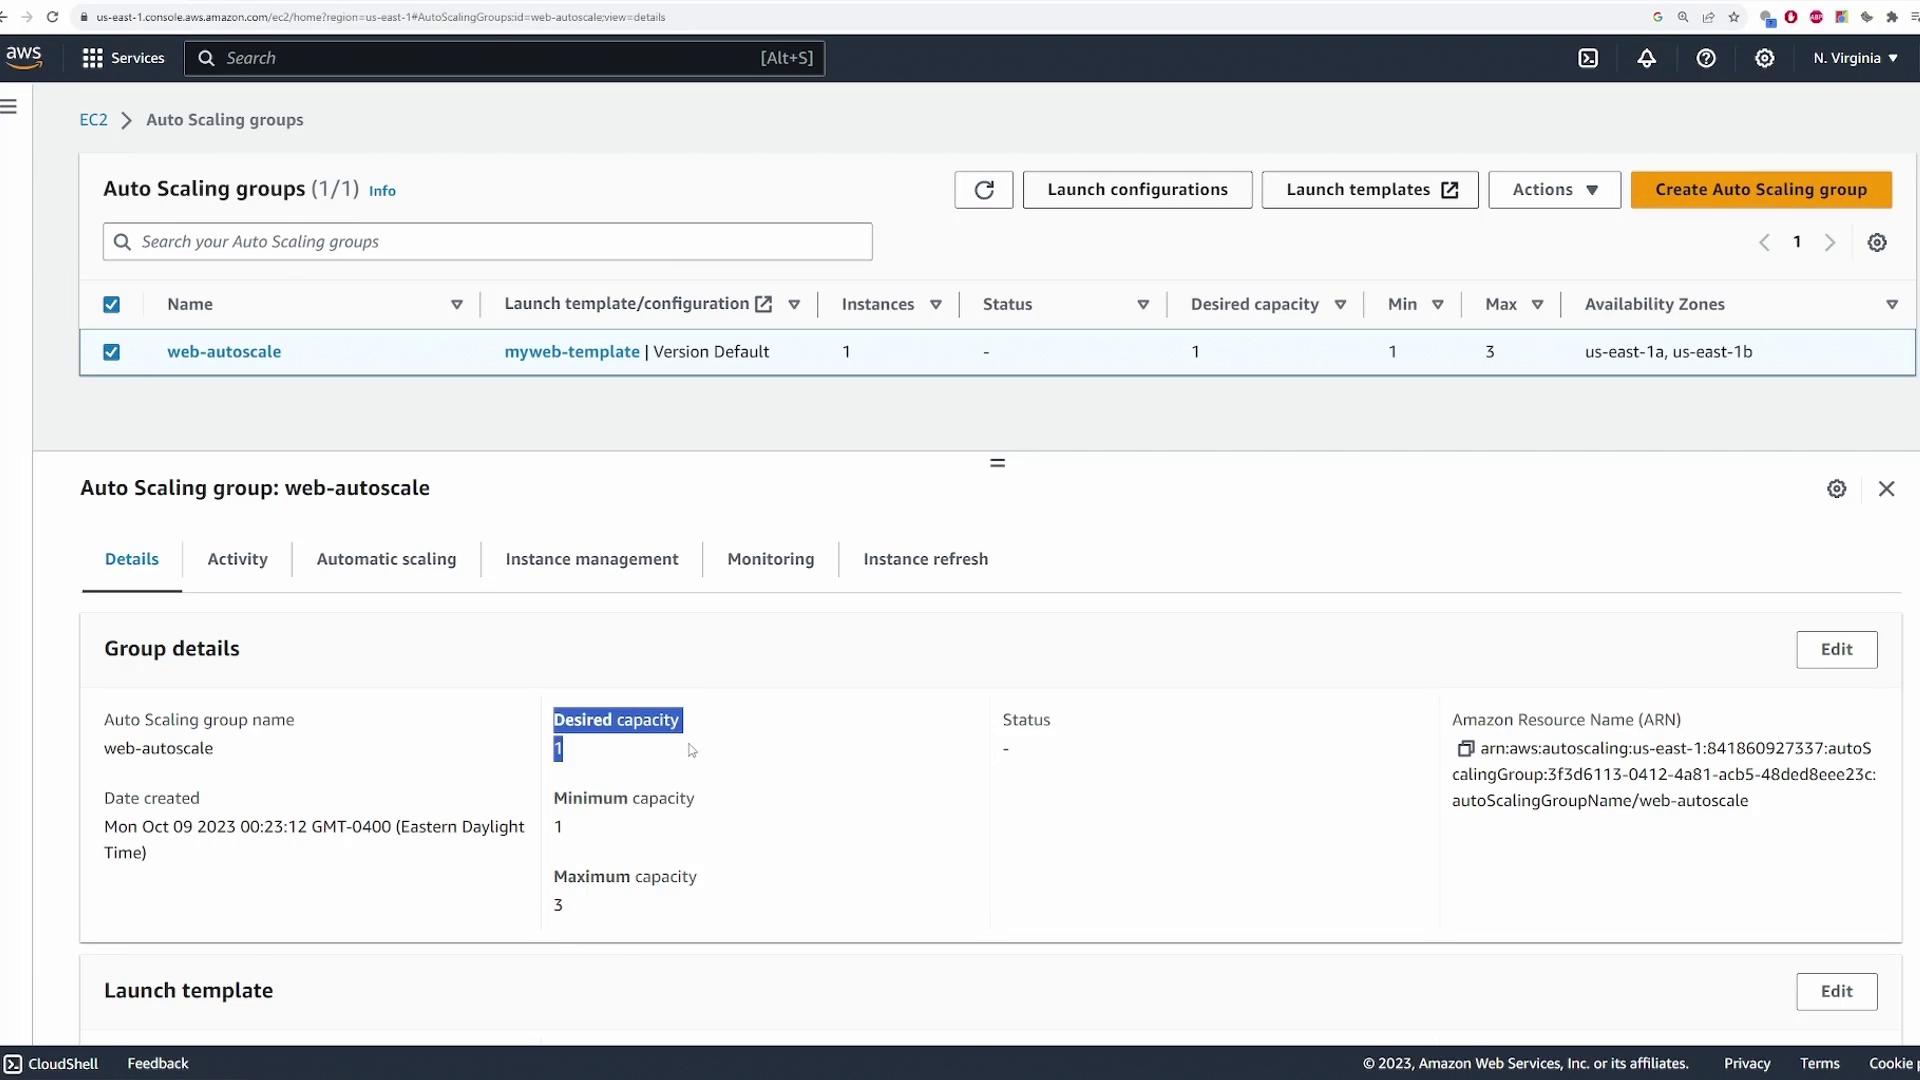Click the refresh Auto Scaling groups button

tap(983, 190)
